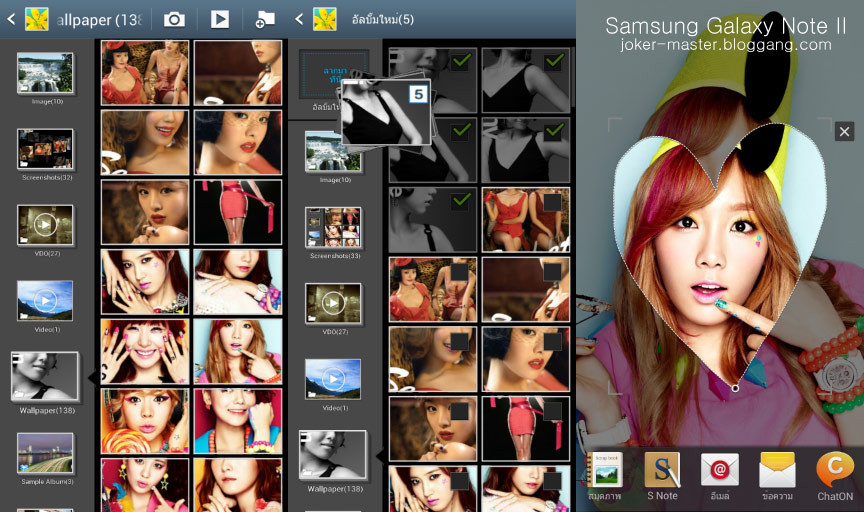Open Screenshots(32) album in left panel
Image resolution: width=864 pixels, height=512 pixels.
(45, 149)
